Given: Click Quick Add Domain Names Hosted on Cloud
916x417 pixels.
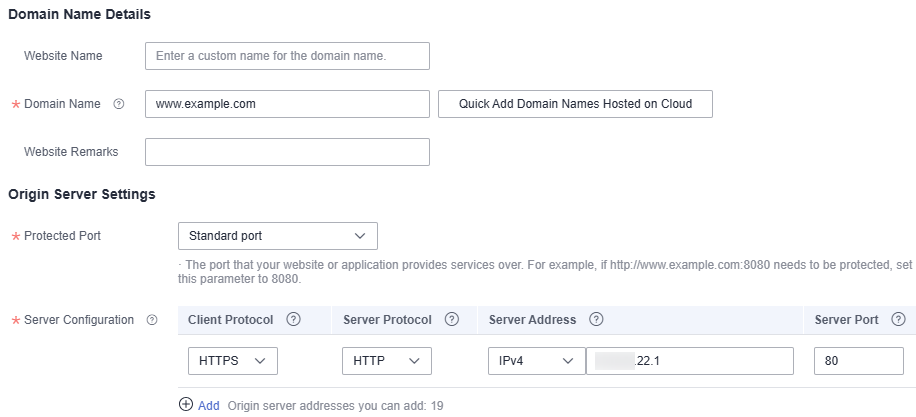Looking at the screenshot, I should [575, 104].
